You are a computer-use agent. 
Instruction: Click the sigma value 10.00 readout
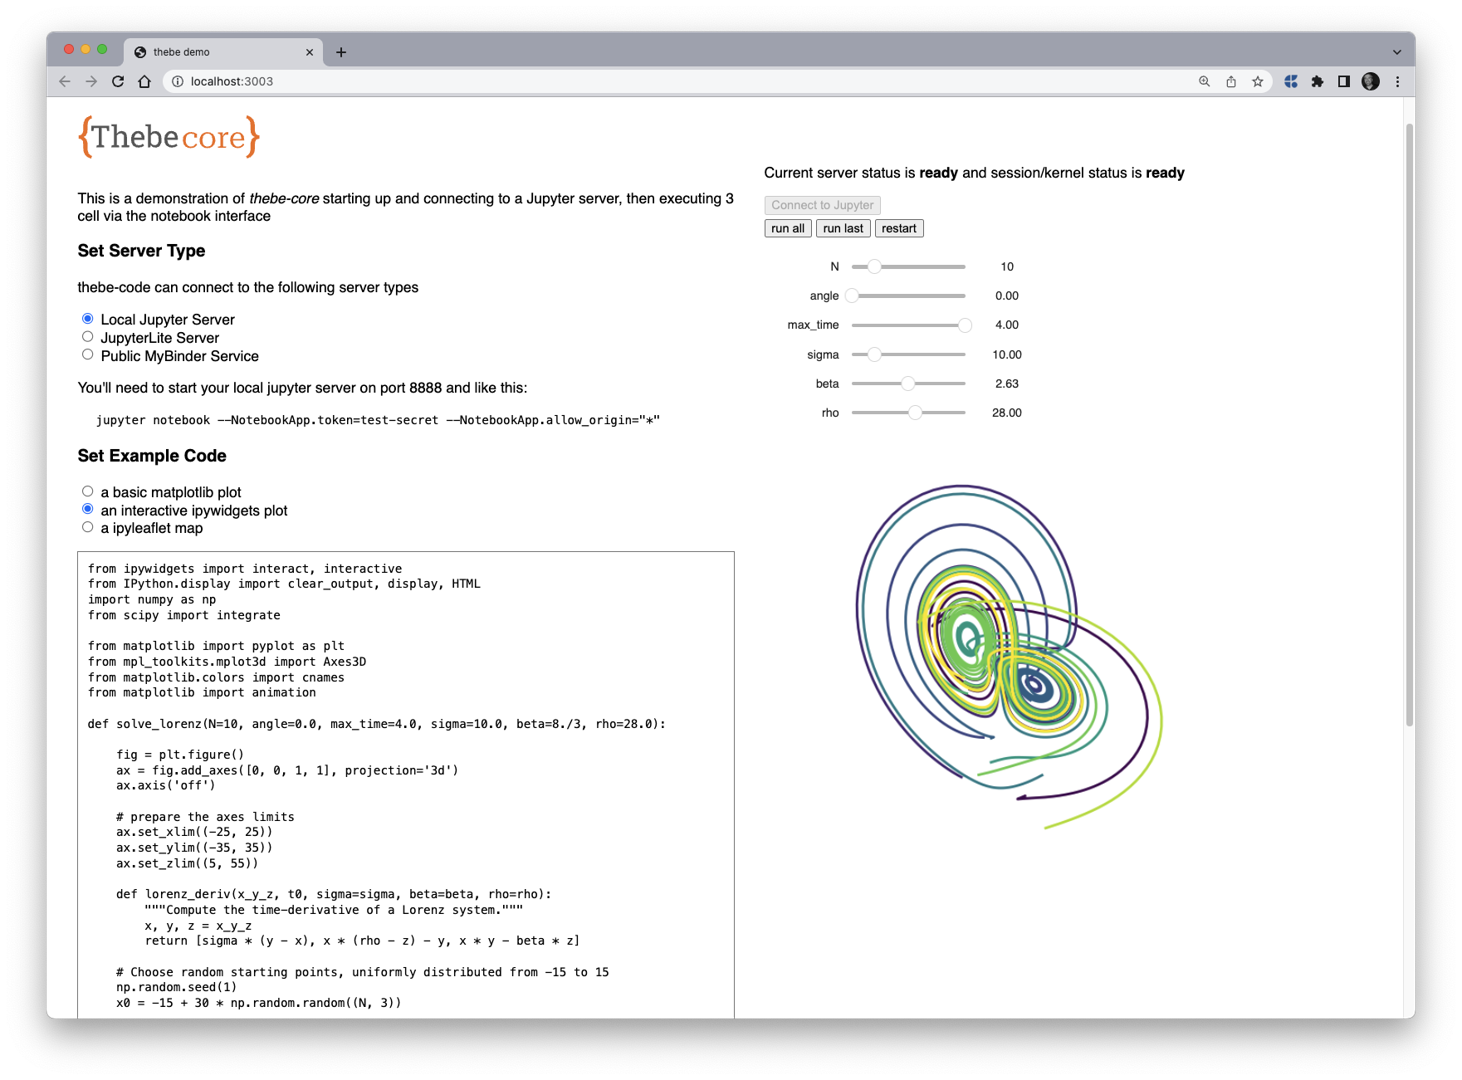(1007, 355)
